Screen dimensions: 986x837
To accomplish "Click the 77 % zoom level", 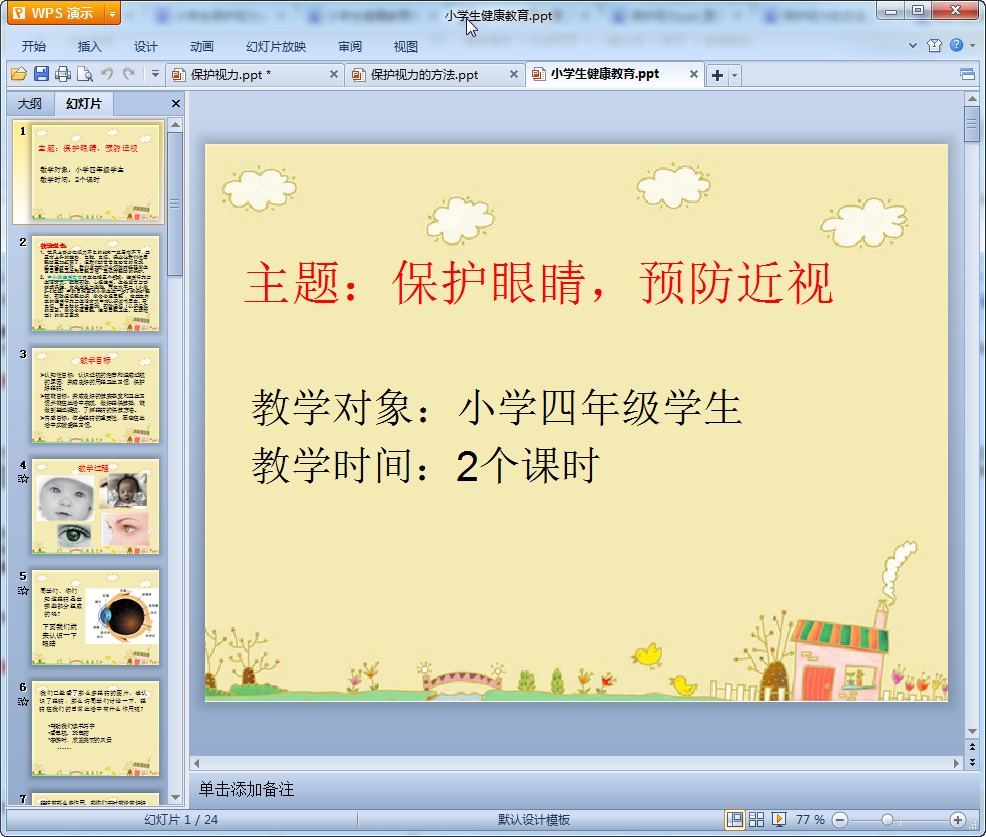I will click(810, 819).
